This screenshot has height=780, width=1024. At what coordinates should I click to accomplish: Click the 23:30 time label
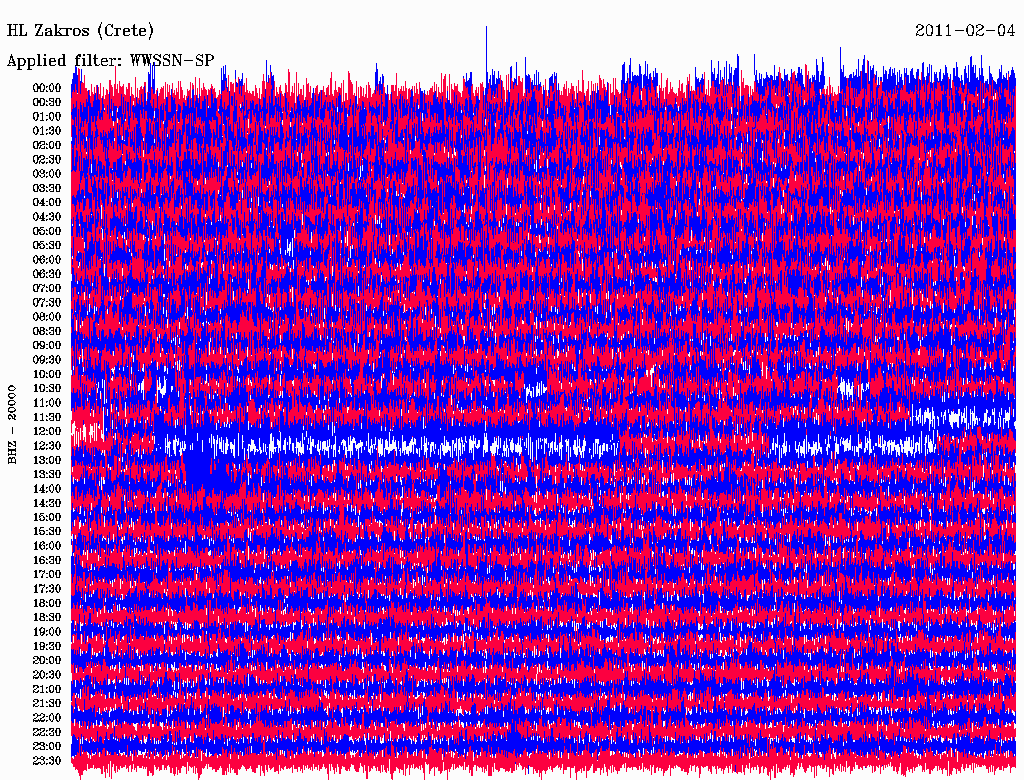[47, 761]
